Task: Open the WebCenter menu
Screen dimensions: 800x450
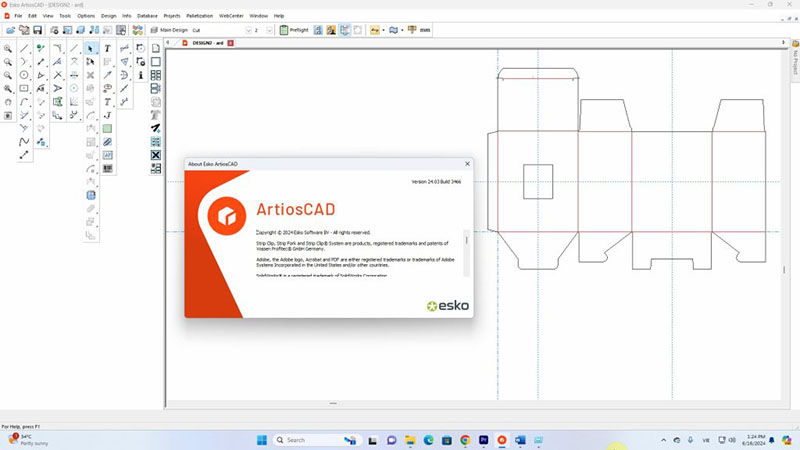Action: pyautogui.click(x=231, y=16)
